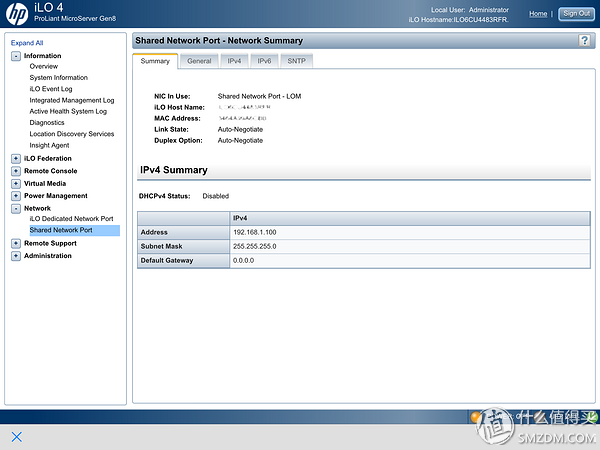Close overlay with the blue X icon
This screenshot has width=600, height=450.
point(17,437)
